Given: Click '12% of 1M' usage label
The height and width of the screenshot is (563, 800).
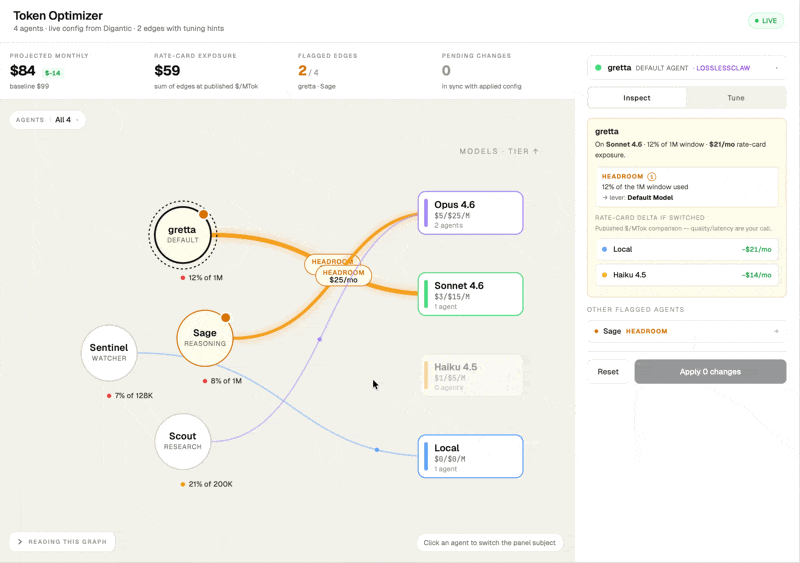Looking at the screenshot, I should (205, 278).
